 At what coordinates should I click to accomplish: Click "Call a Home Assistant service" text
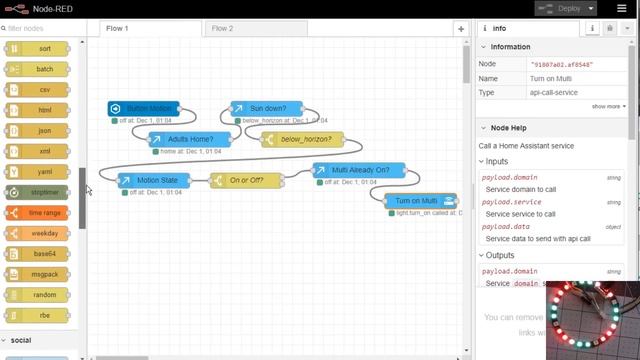point(526,146)
